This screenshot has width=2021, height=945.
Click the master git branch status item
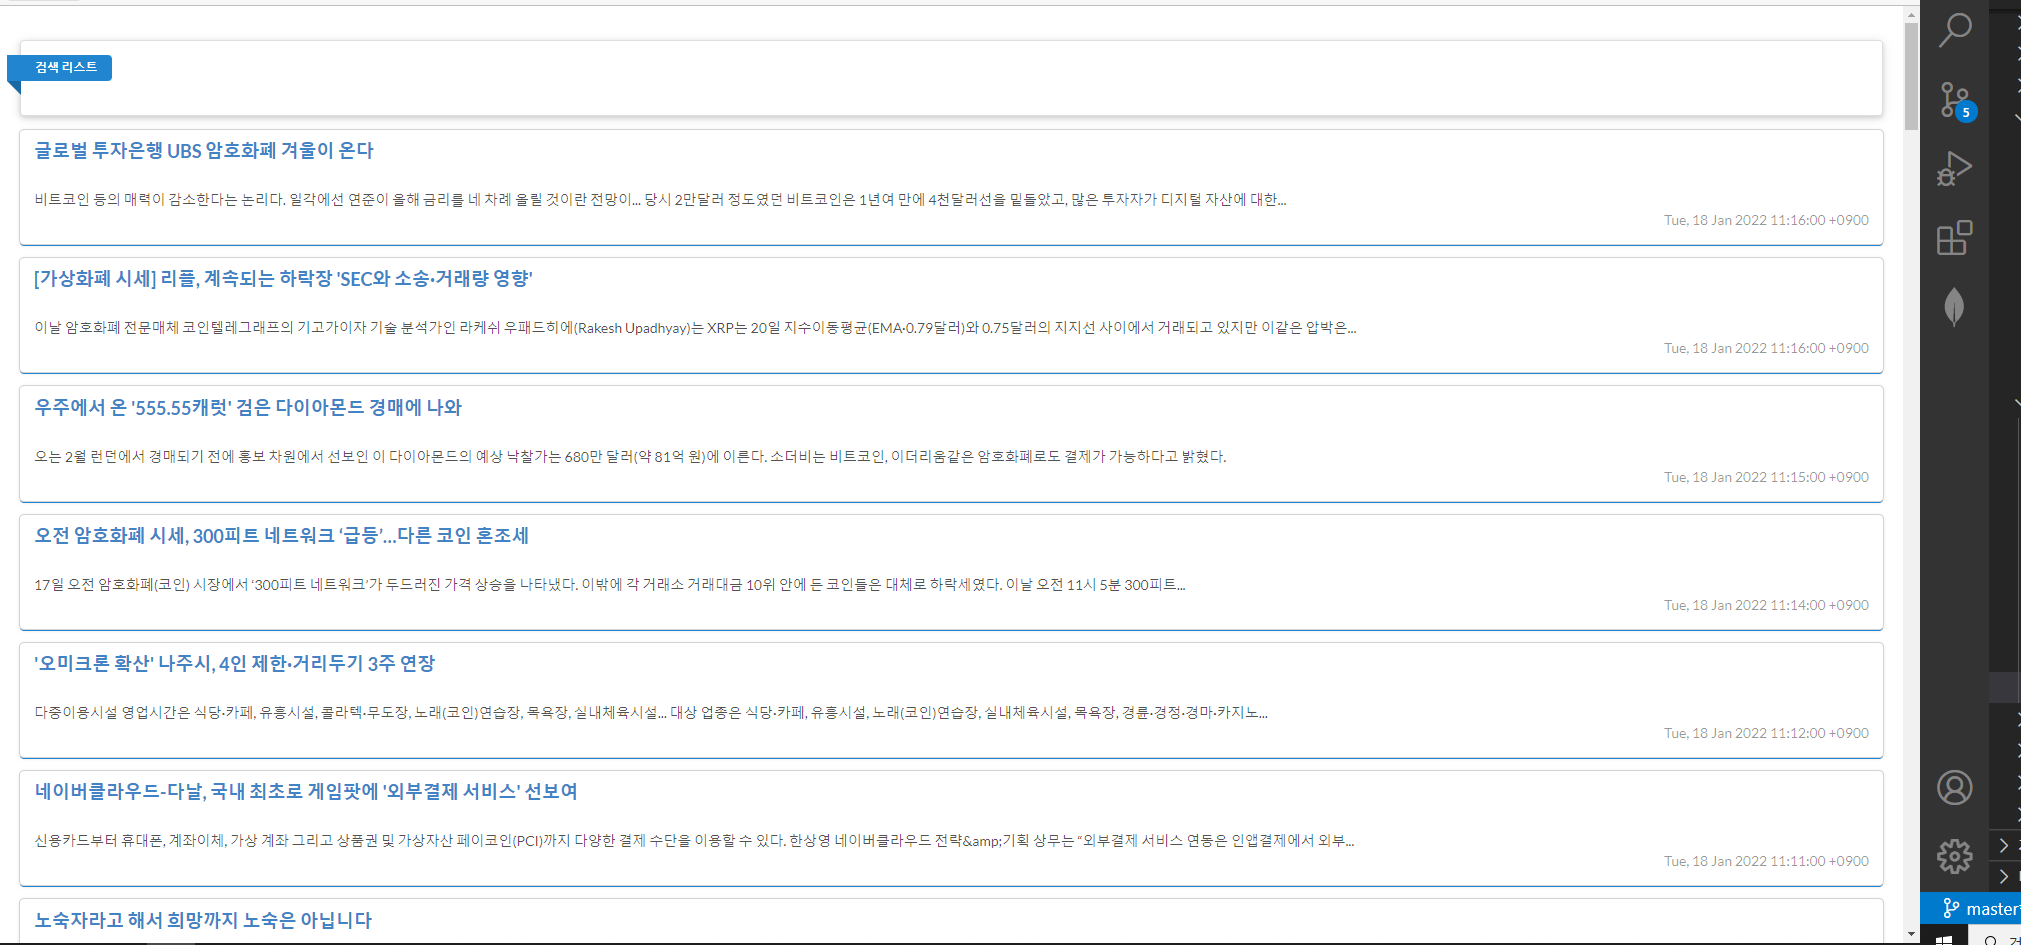pos(1981,909)
